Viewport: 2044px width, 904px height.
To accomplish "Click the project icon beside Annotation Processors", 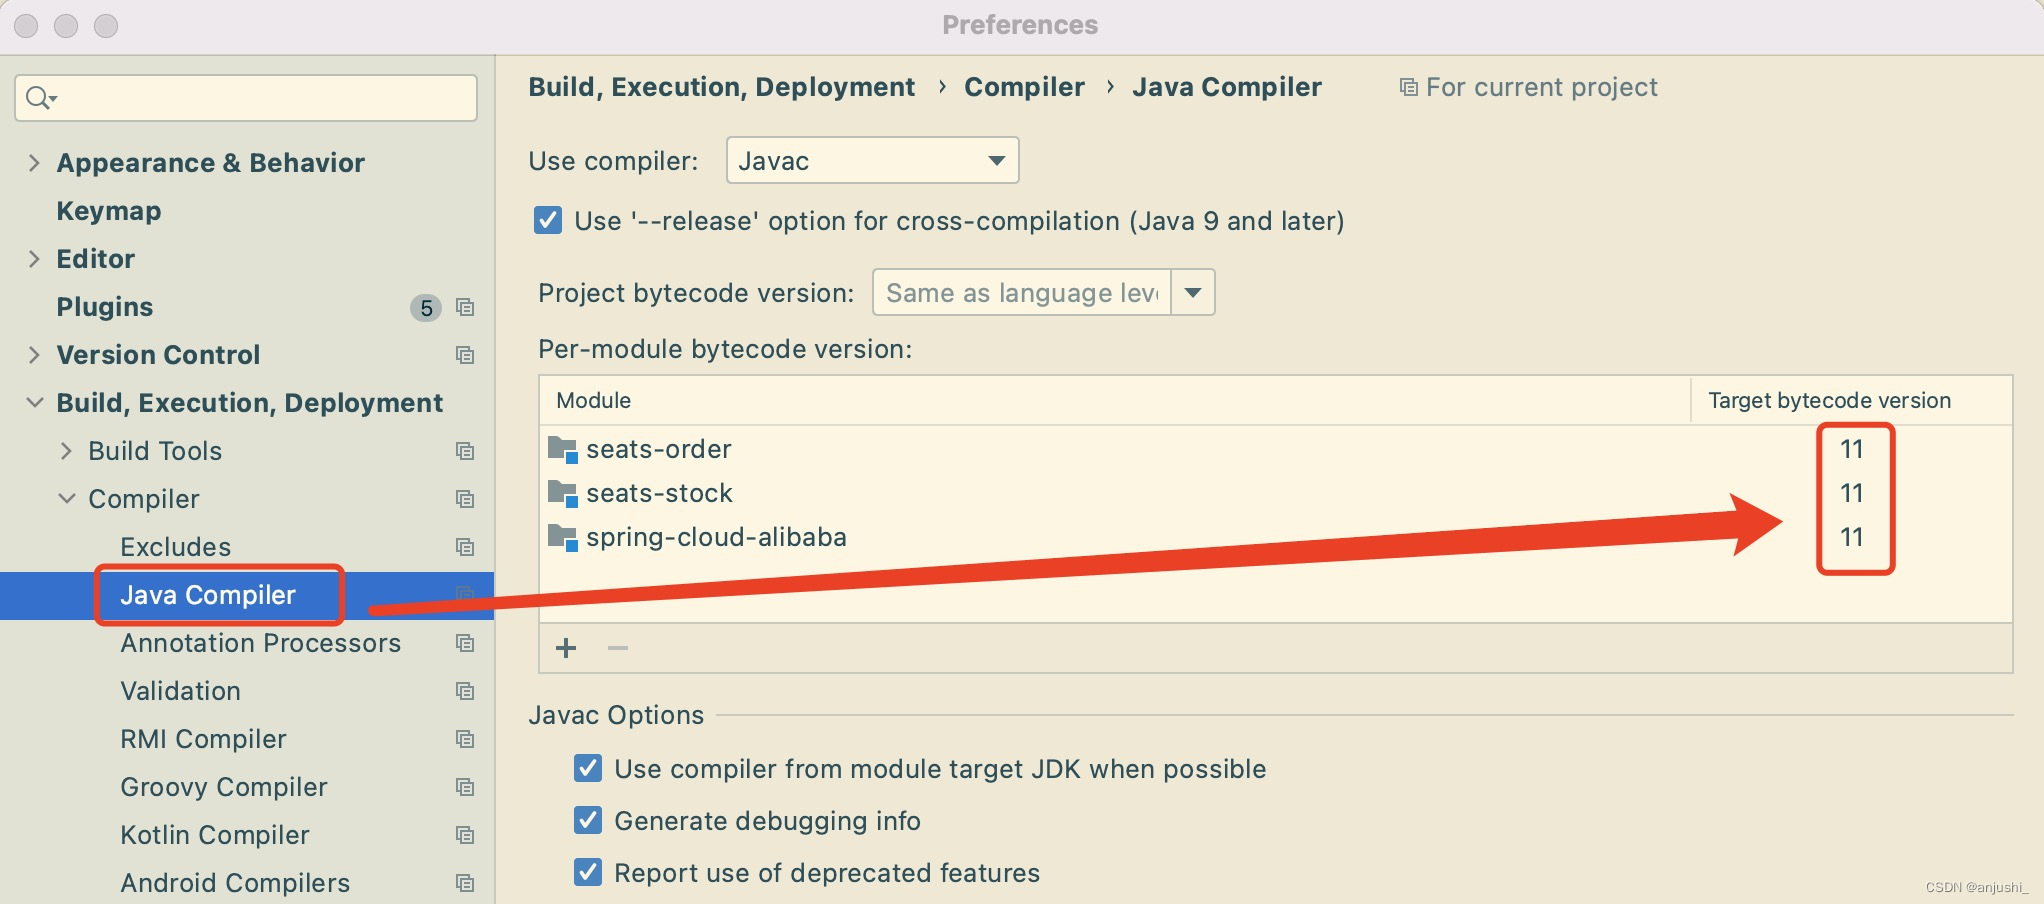I will 465,643.
